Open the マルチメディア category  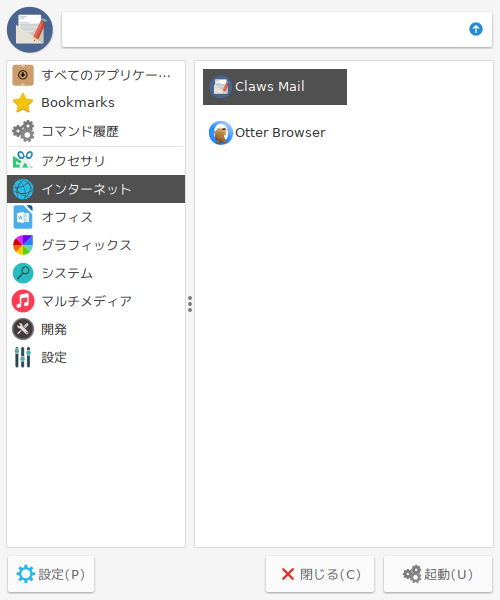[x=96, y=302]
